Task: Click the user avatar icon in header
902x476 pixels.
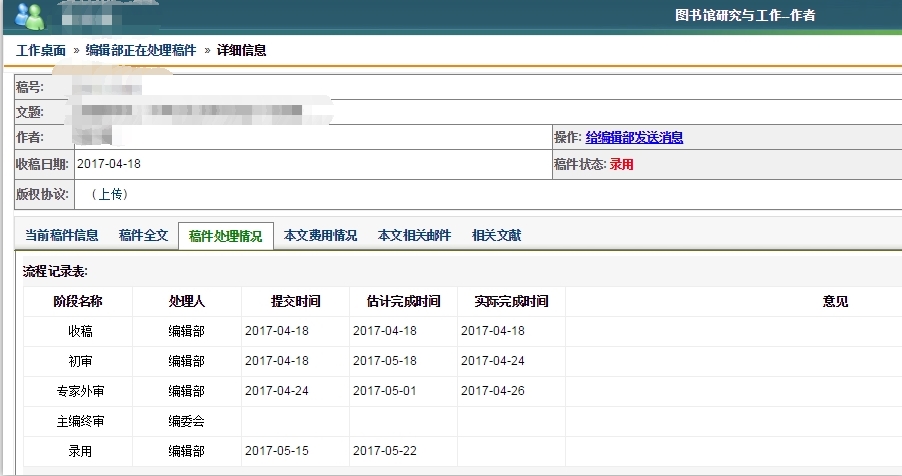Action: tap(30, 16)
